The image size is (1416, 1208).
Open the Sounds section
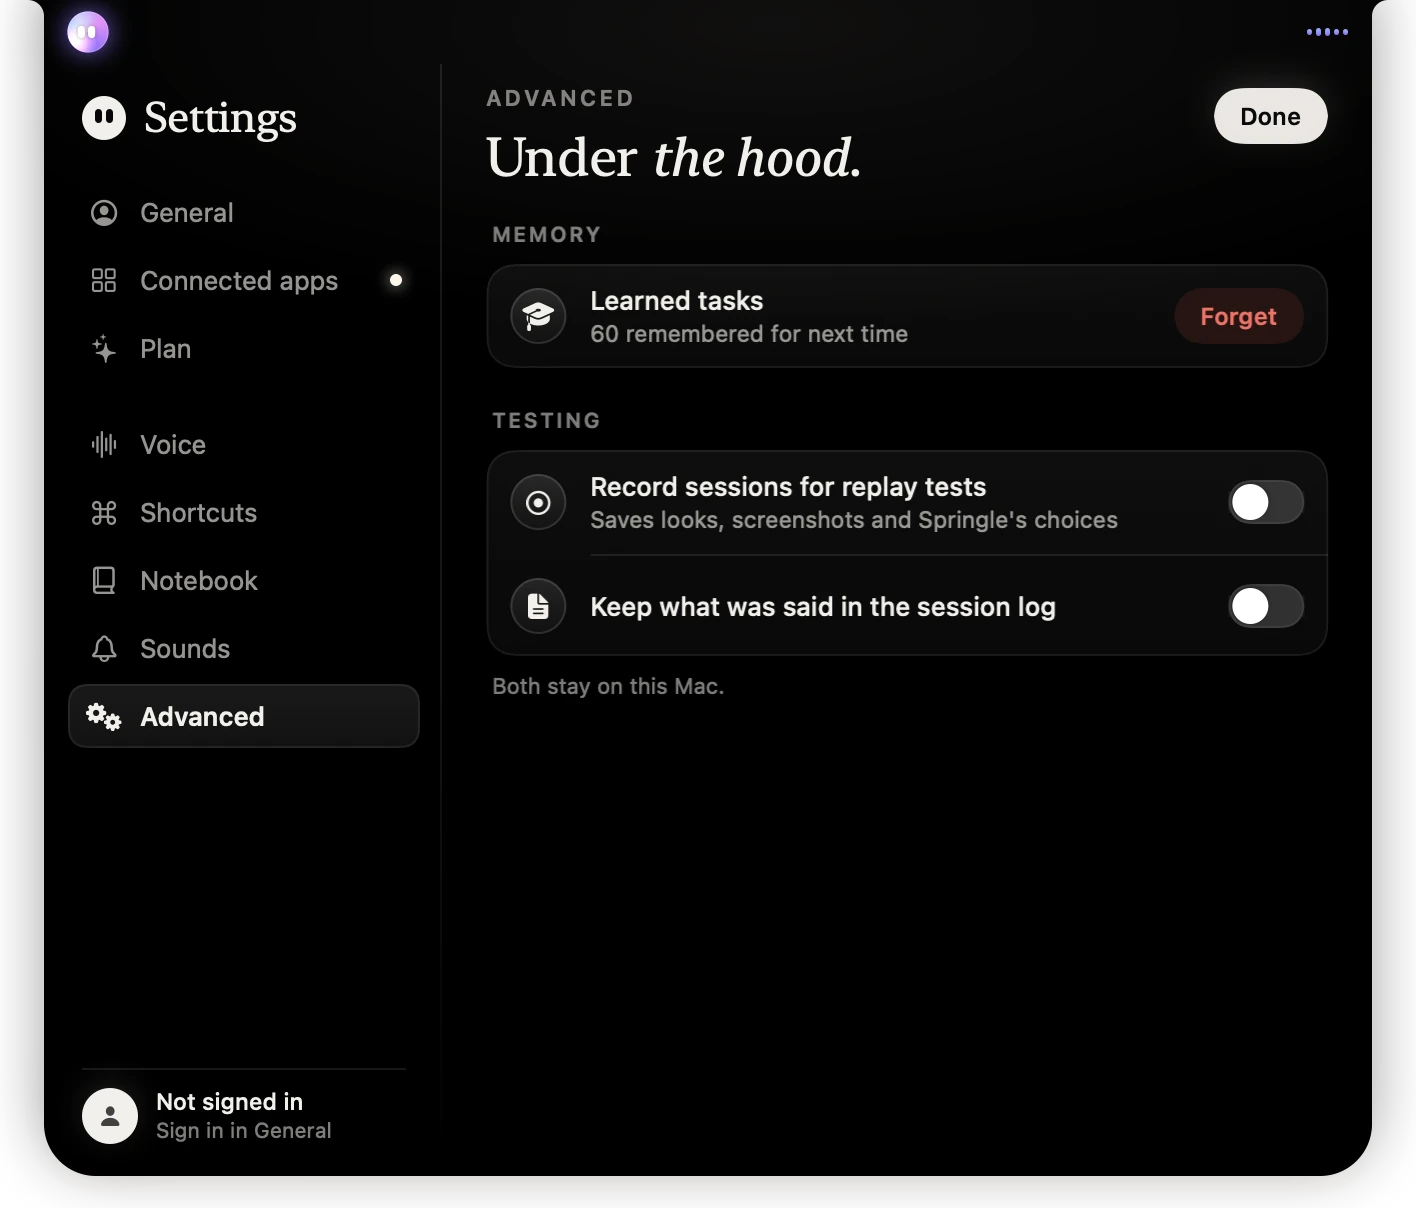coord(243,649)
